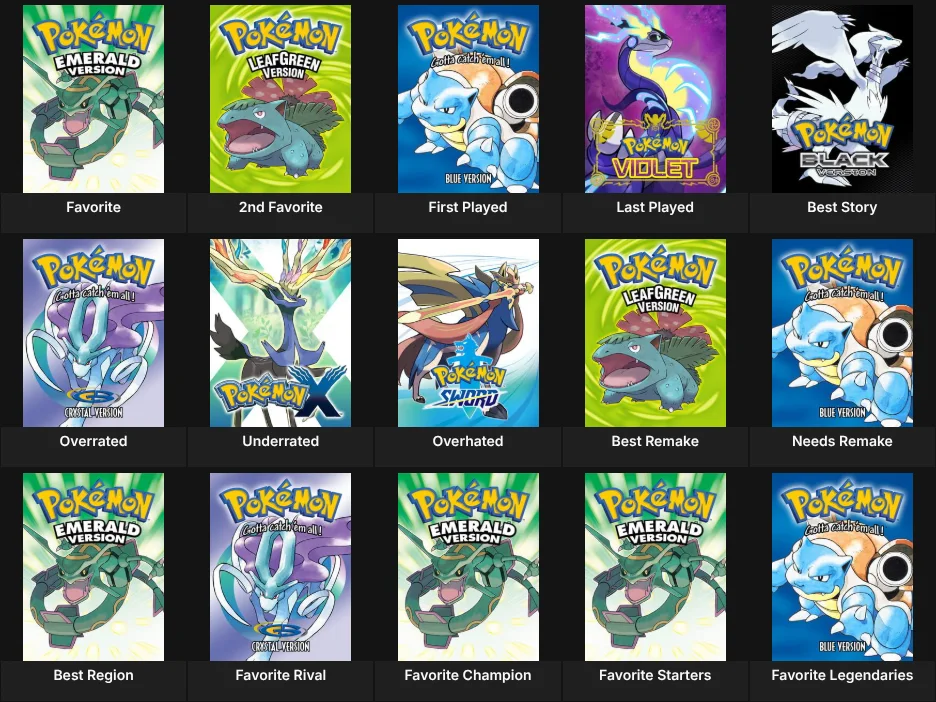The height and width of the screenshot is (702, 936).
Task: Click the "Best Region" label
Action: coord(93,675)
